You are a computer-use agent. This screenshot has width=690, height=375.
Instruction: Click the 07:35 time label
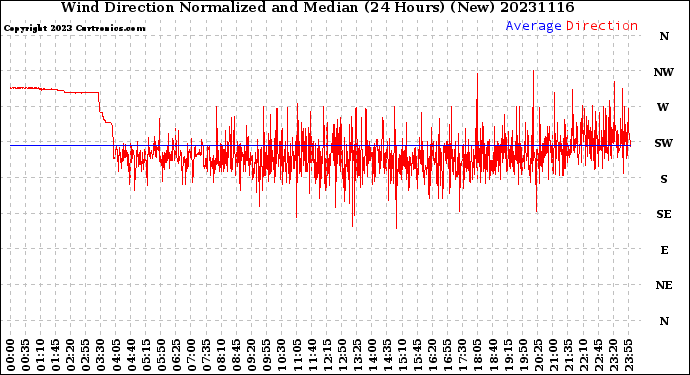(206, 355)
